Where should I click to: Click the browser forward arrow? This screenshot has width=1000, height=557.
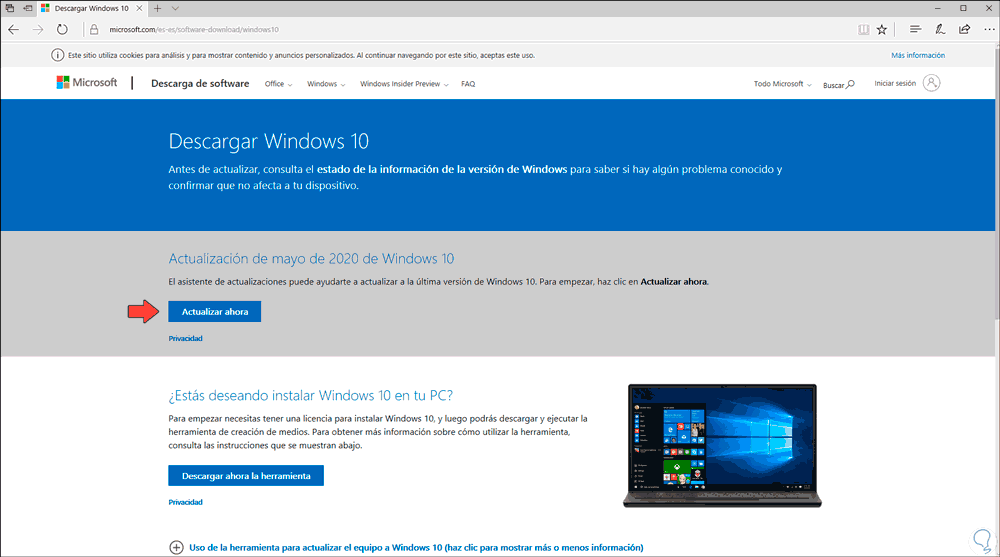click(38, 29)
